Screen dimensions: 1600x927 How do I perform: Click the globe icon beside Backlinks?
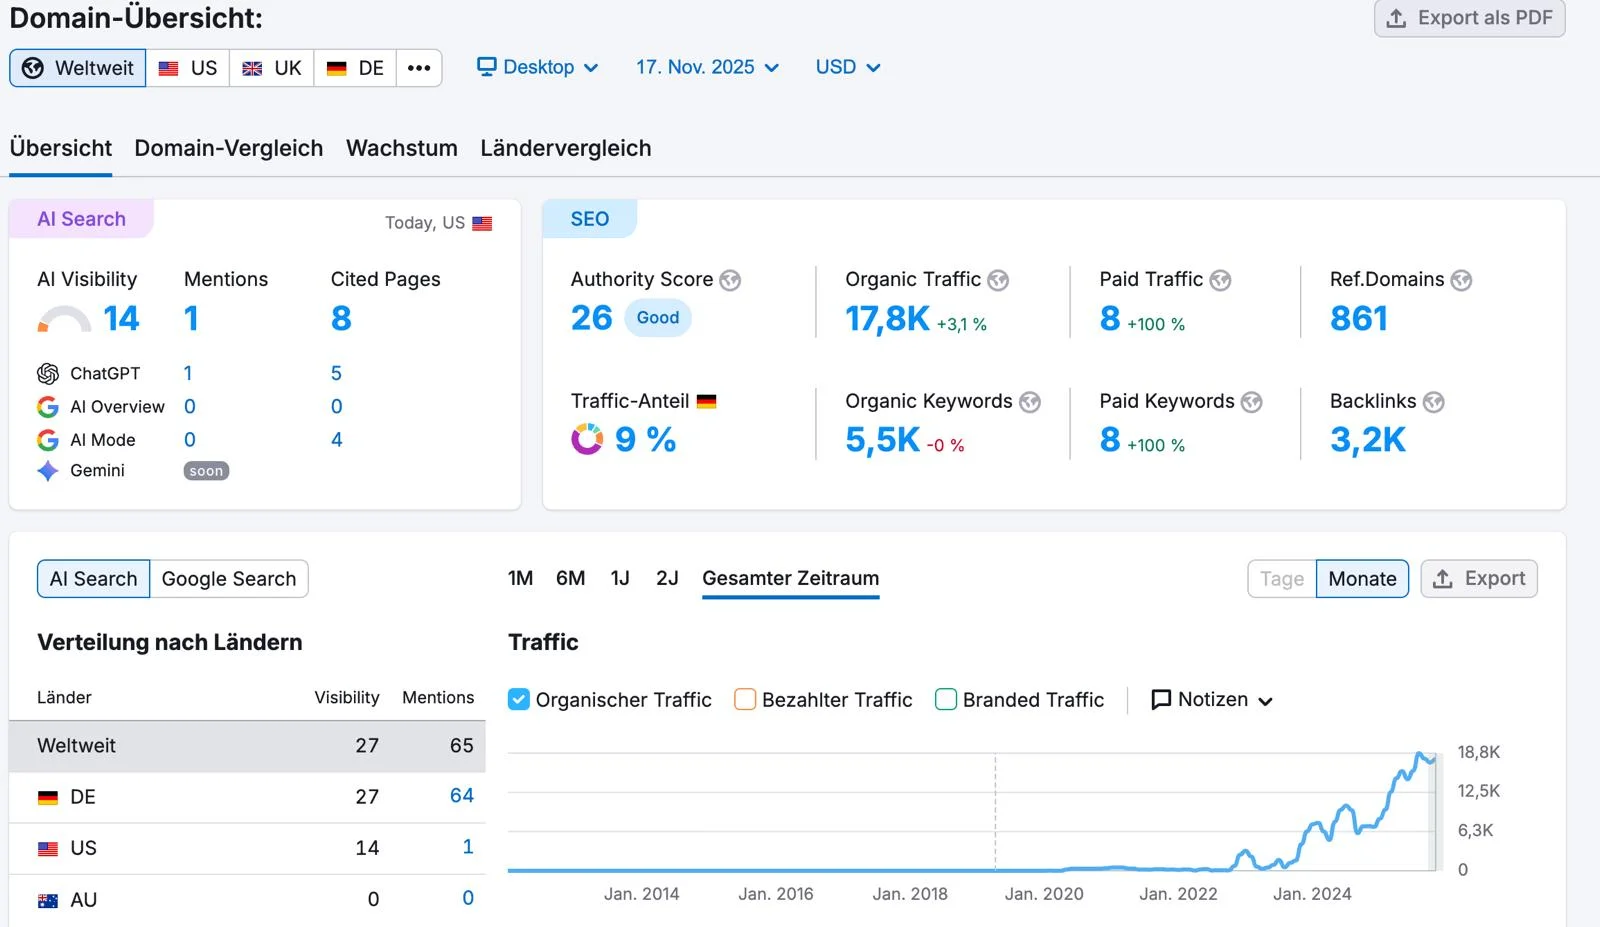click(1433, 402)
